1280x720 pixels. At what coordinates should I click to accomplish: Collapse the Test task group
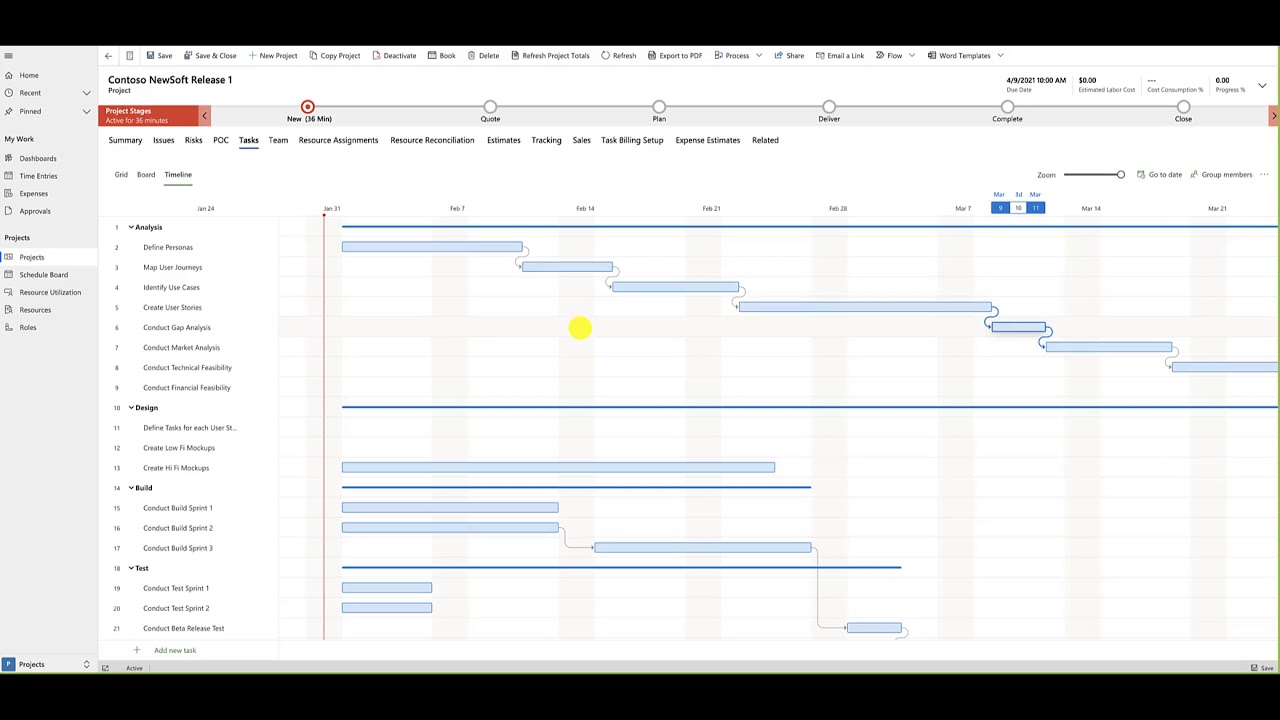click(131, 568)
